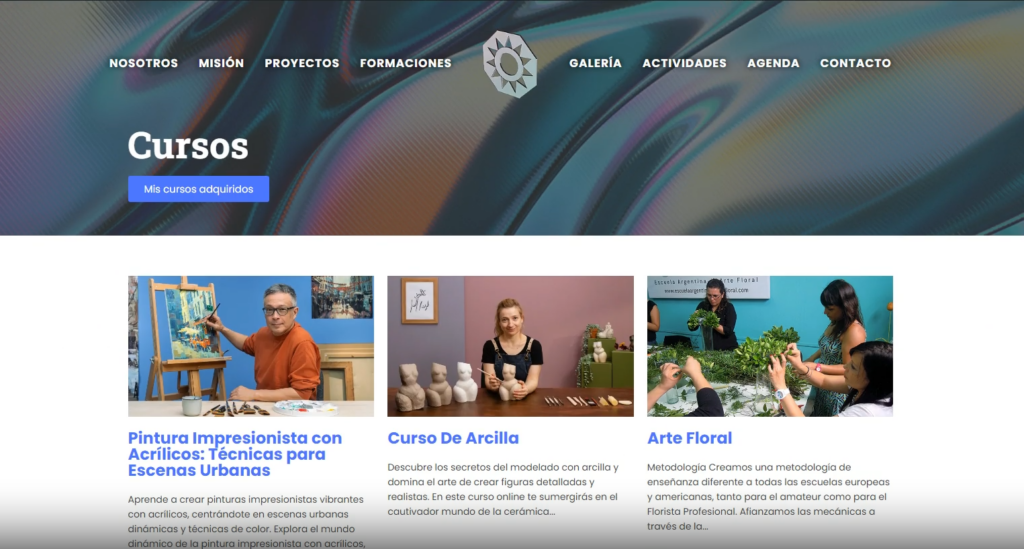Go to the Contacto page

(x=856, y=63)
